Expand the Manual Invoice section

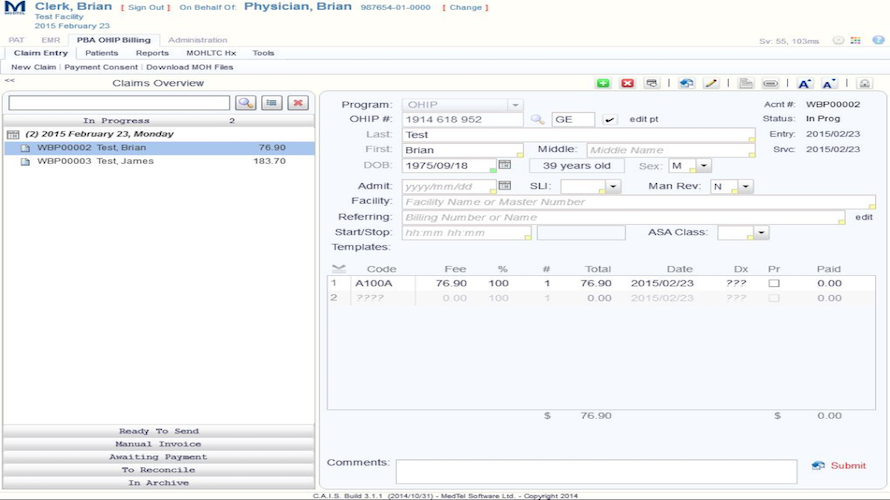[x=158, y=444]
